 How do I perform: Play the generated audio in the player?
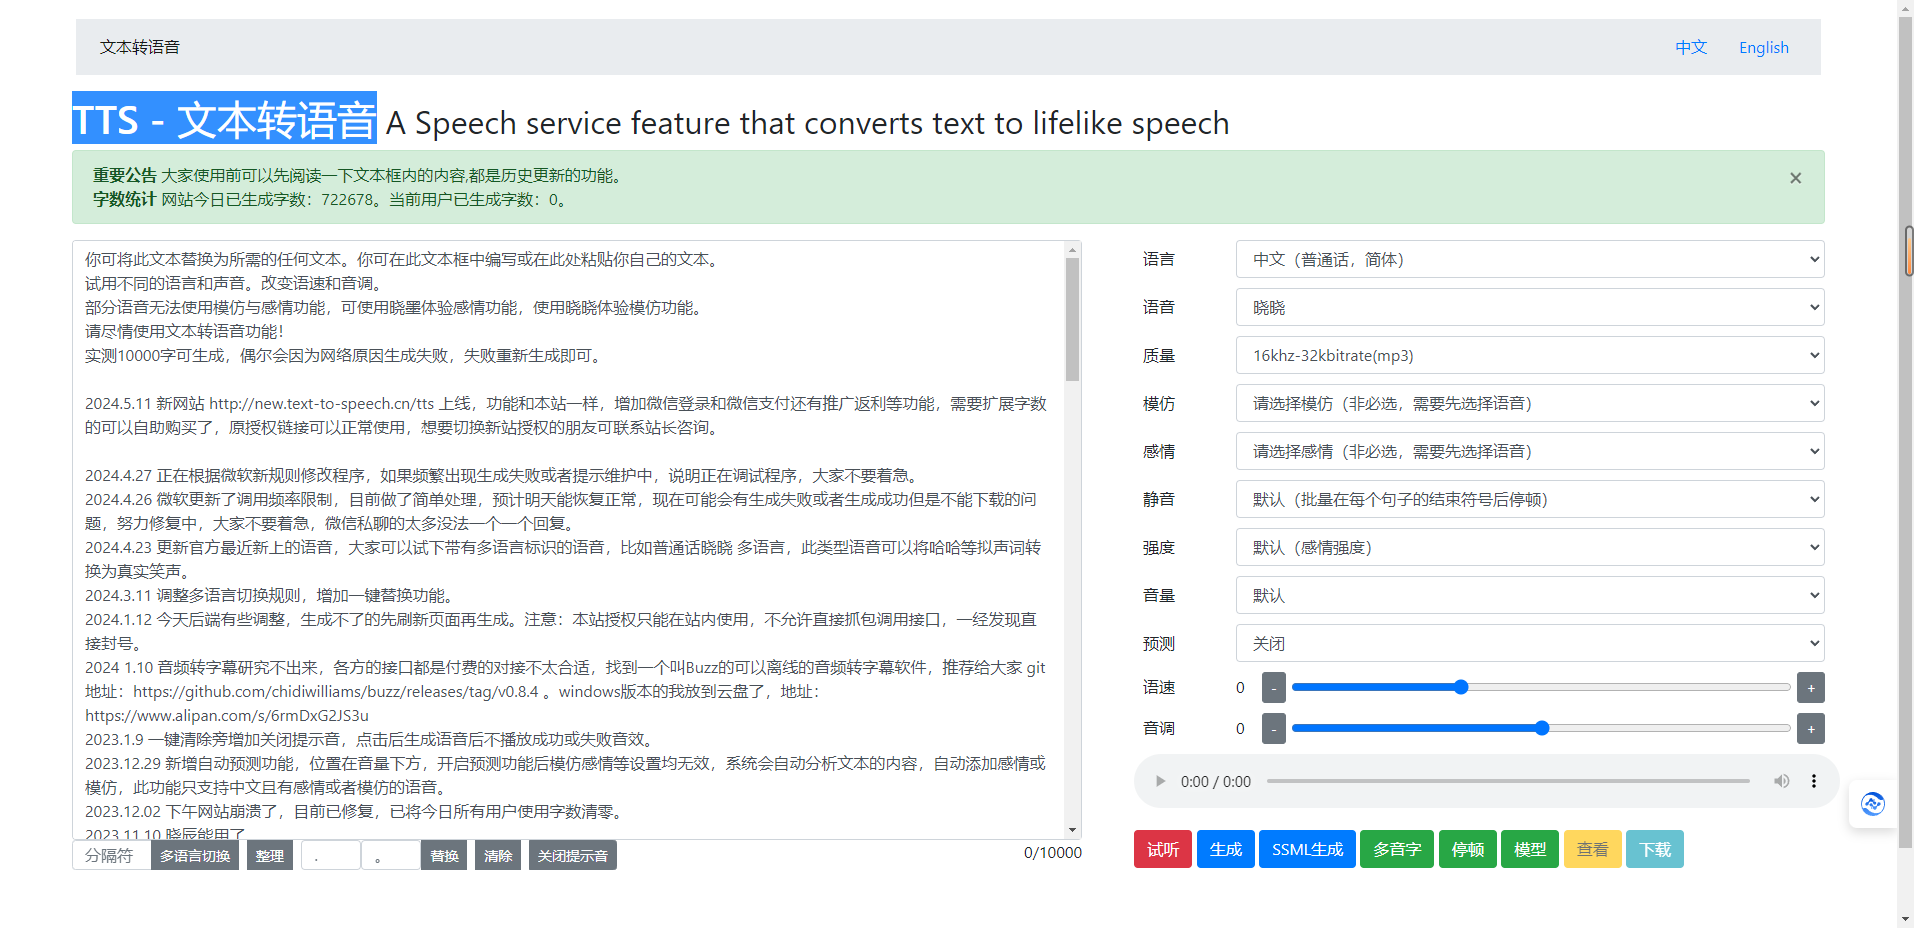click(x=1160, y=781)
